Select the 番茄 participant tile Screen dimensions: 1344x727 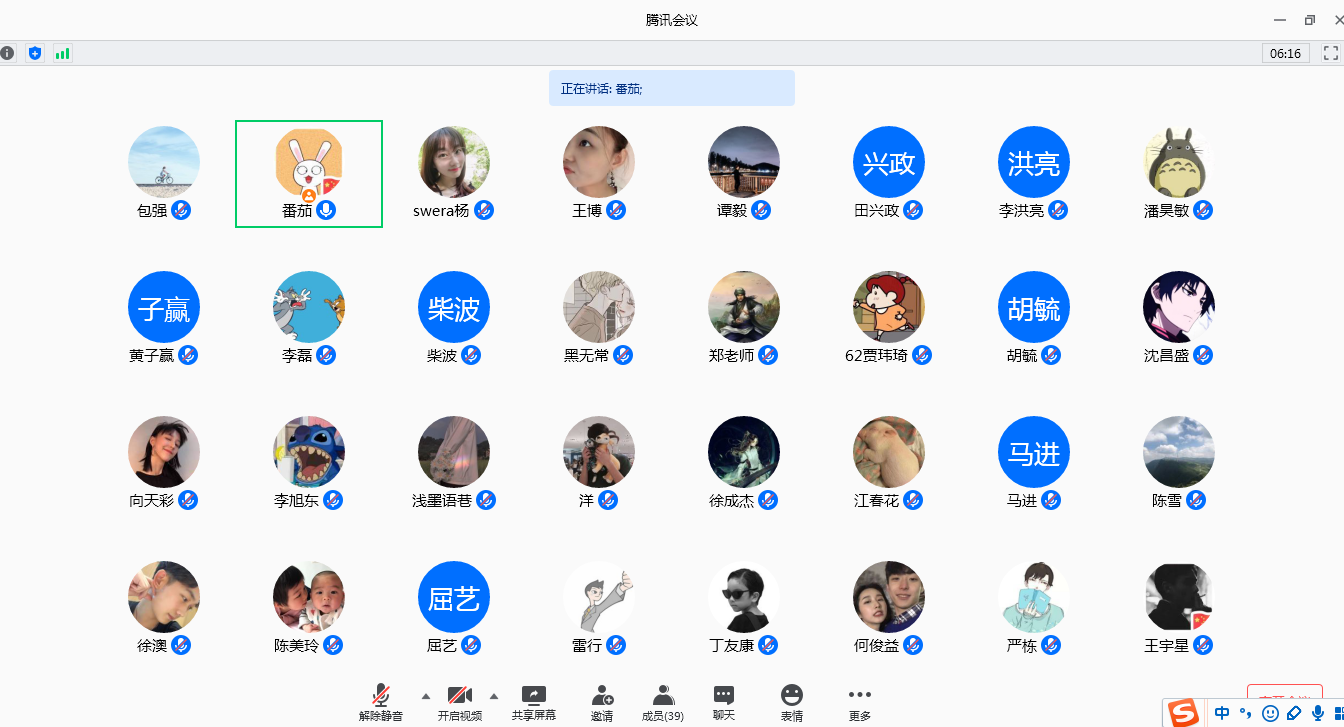[309, 174]
